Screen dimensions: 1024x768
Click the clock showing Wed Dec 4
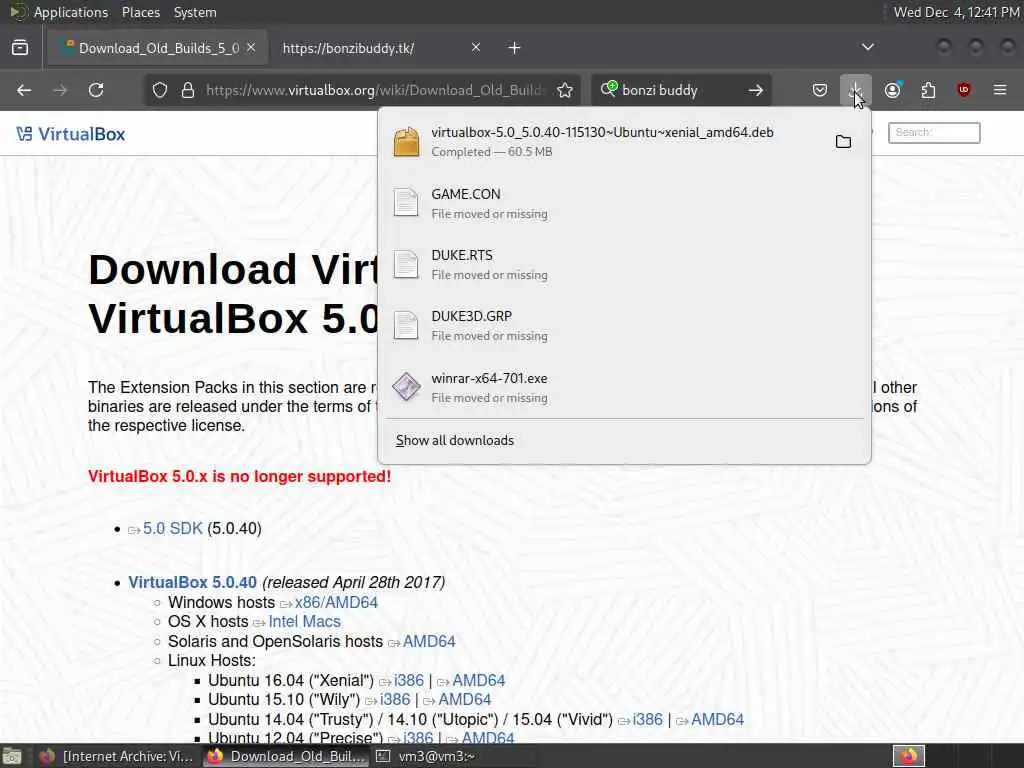pyautogui.click(x=956, y=12)
